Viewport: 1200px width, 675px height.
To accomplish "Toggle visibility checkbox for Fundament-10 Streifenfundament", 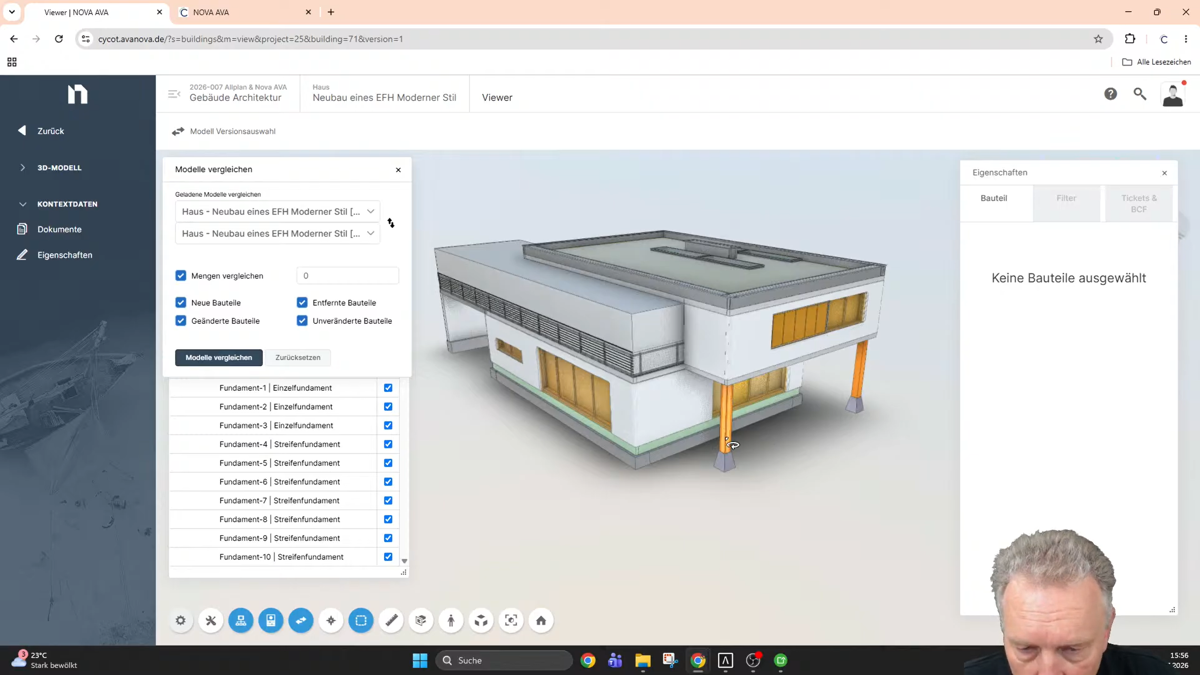I will [x=388, y=557].
